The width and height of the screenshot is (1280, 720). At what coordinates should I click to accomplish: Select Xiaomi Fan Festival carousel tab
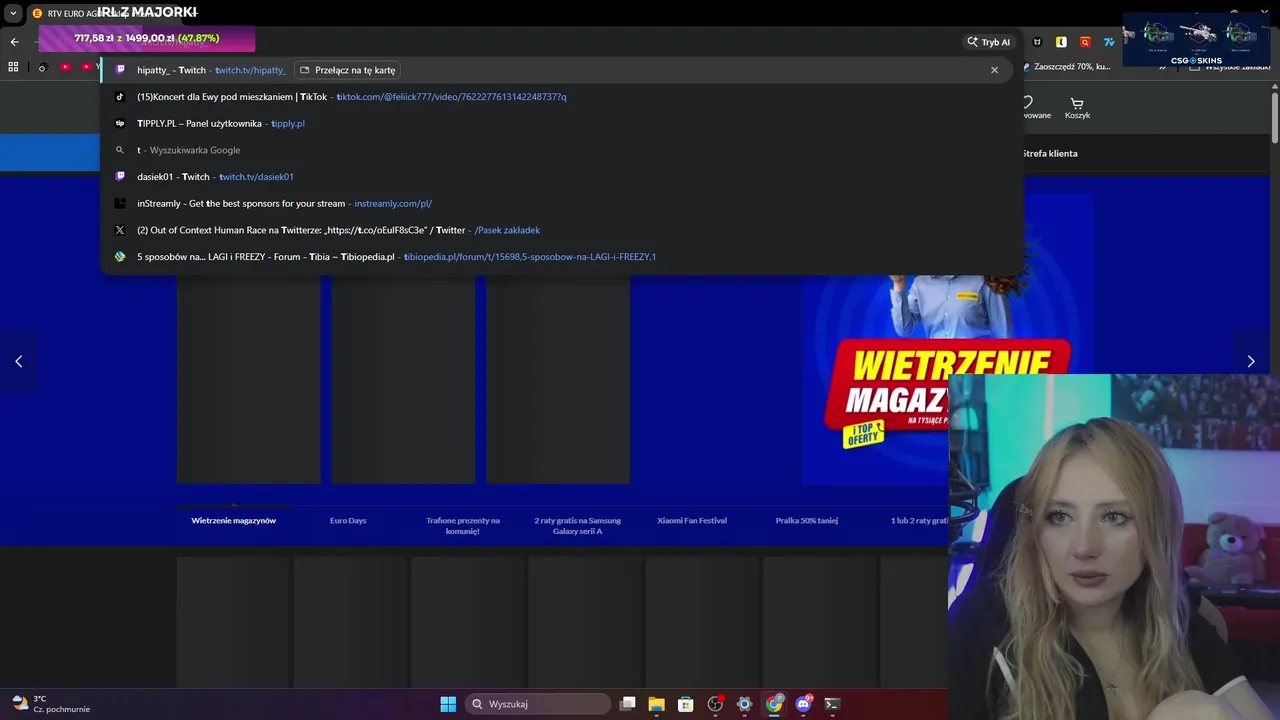692,521
